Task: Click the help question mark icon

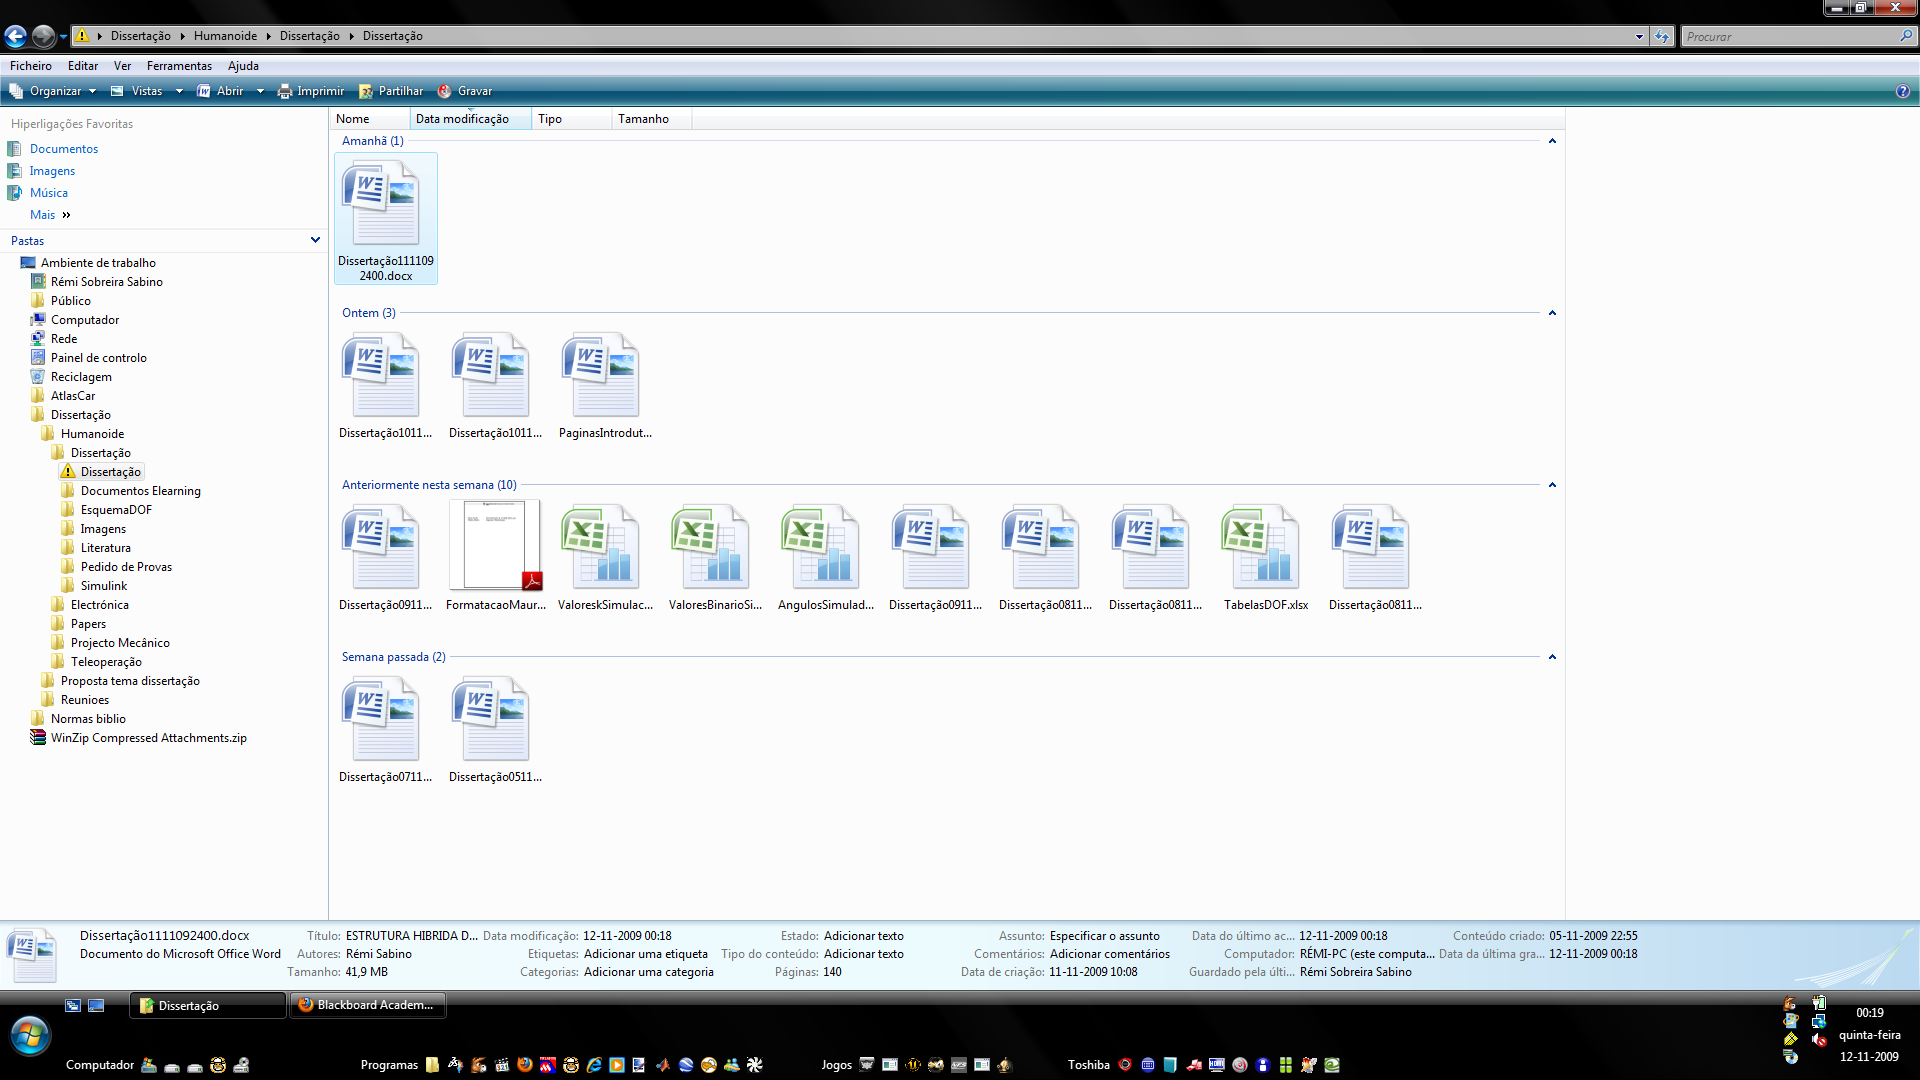Action: [1902, 91]
